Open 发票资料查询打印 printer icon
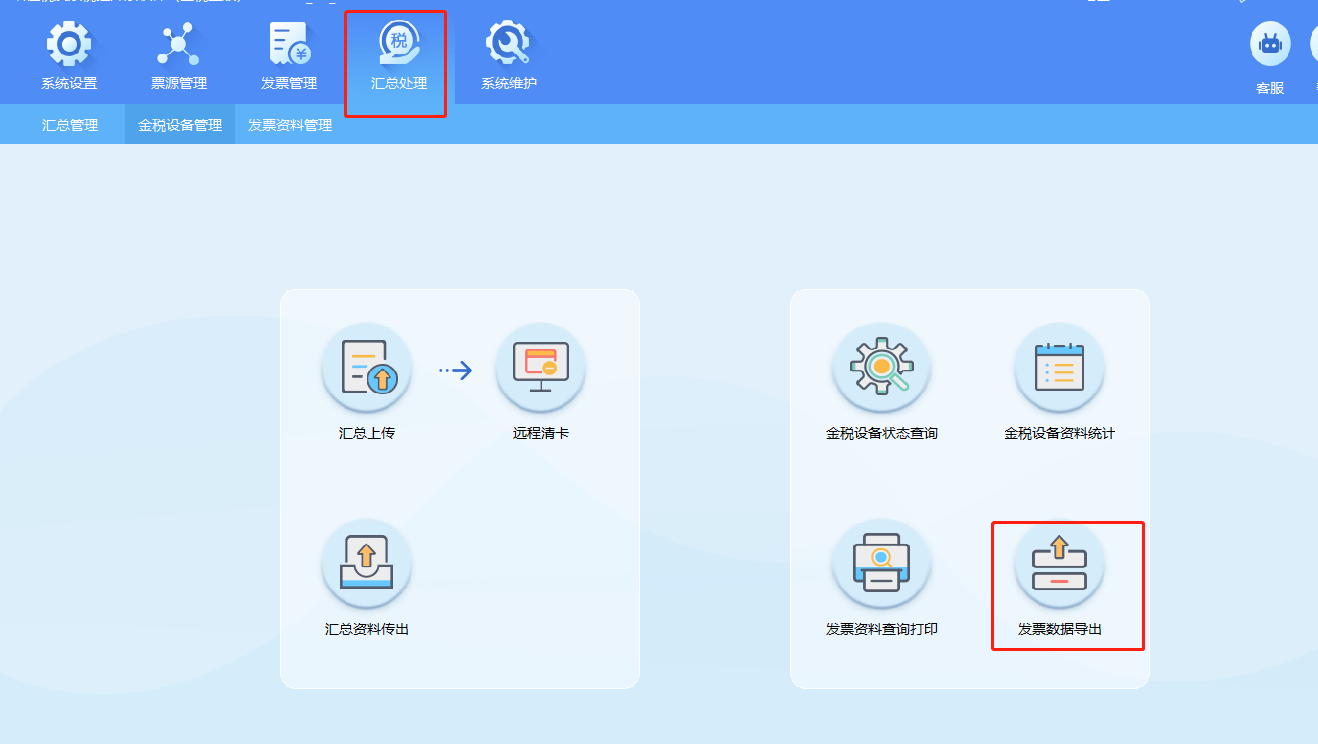 pyautogui.click(x=881, y=564)
